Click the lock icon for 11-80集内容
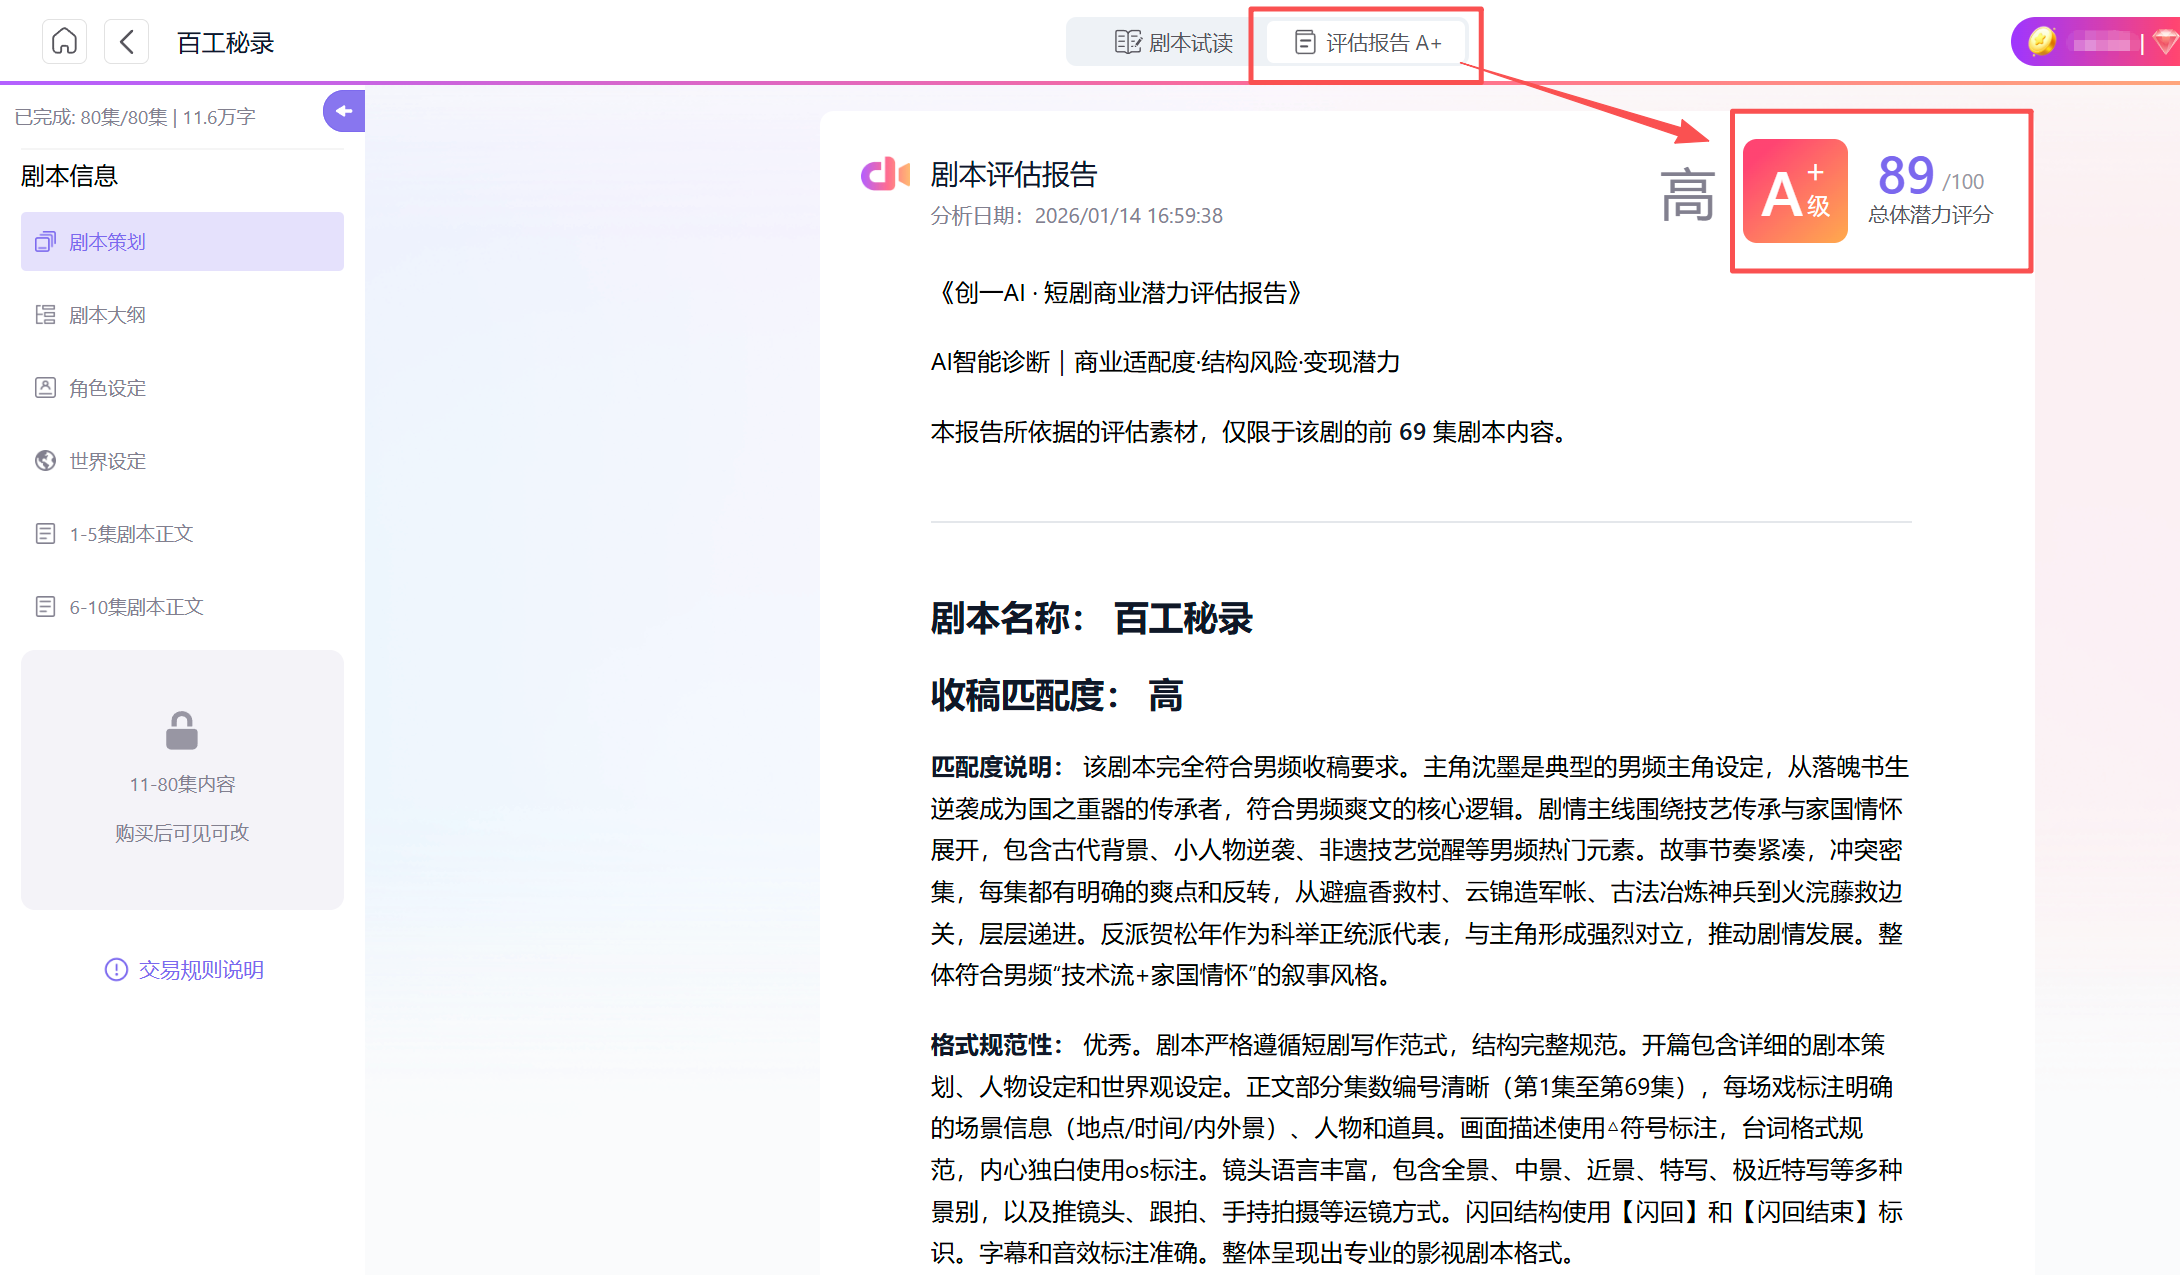 point(182,731)
